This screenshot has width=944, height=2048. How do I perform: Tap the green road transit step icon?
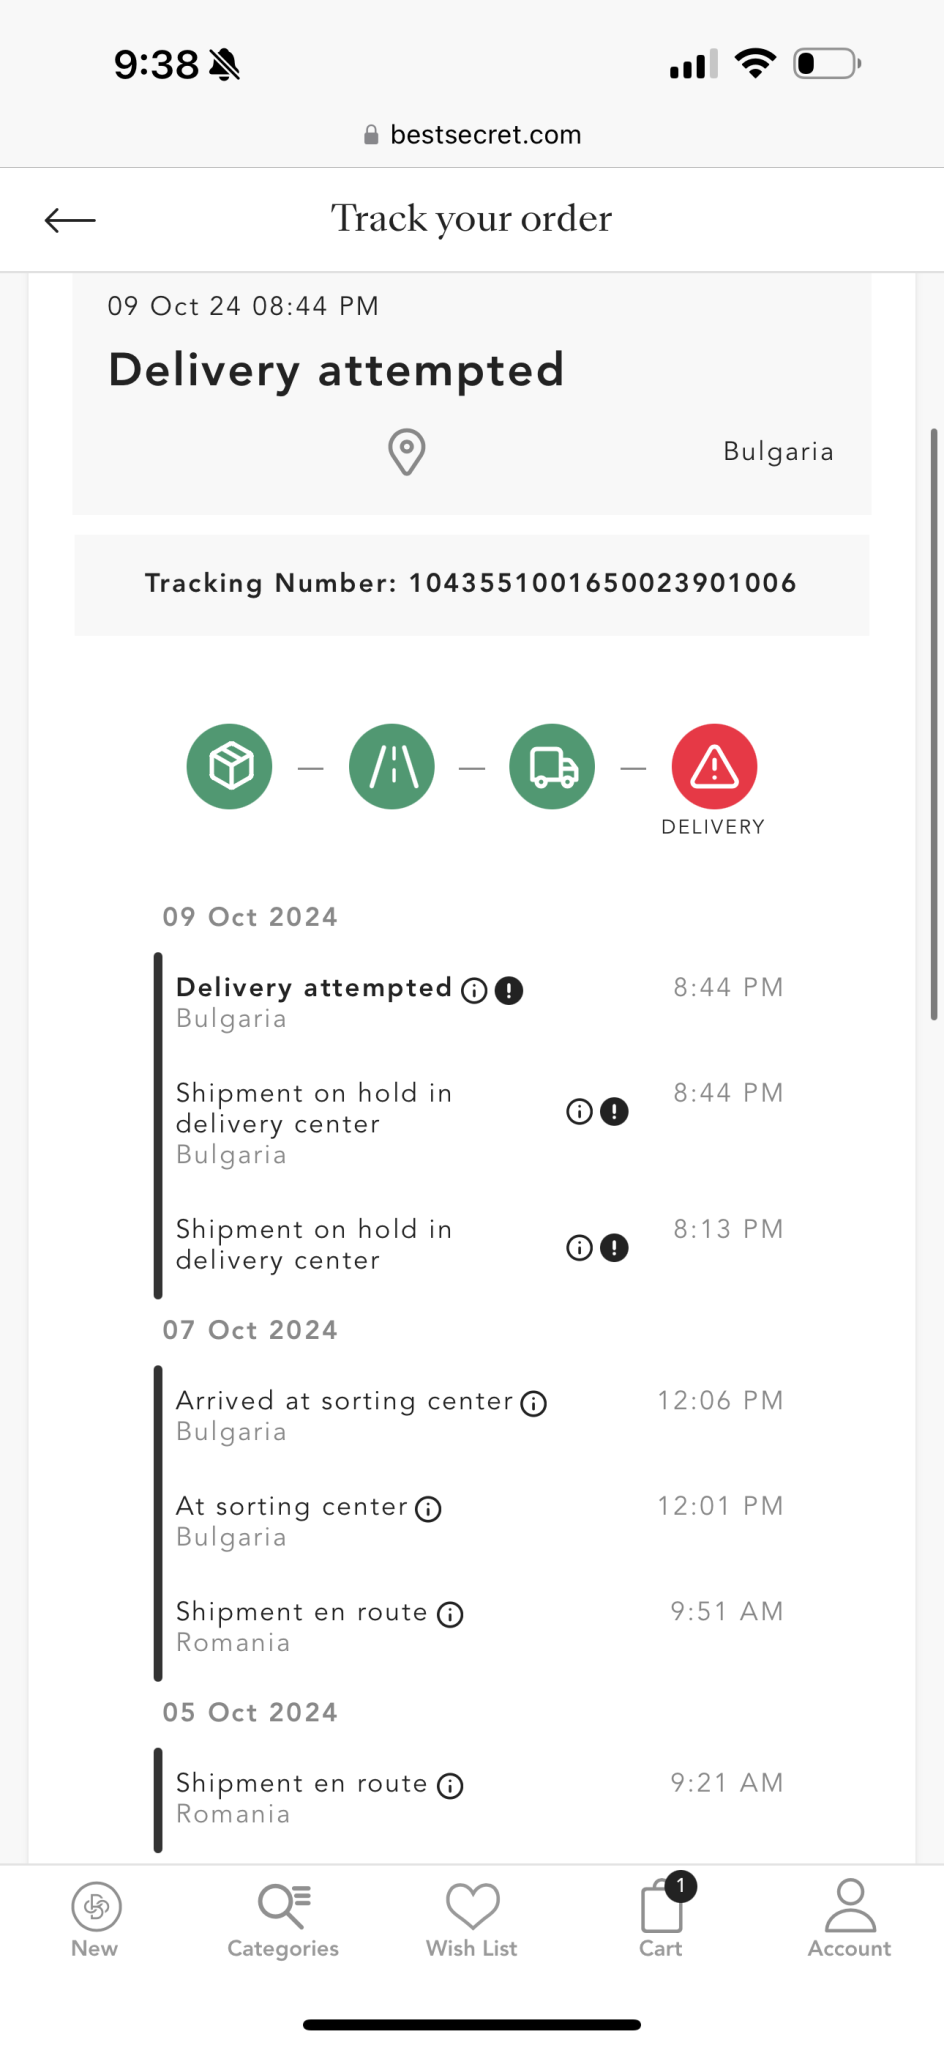pos(392,767)
